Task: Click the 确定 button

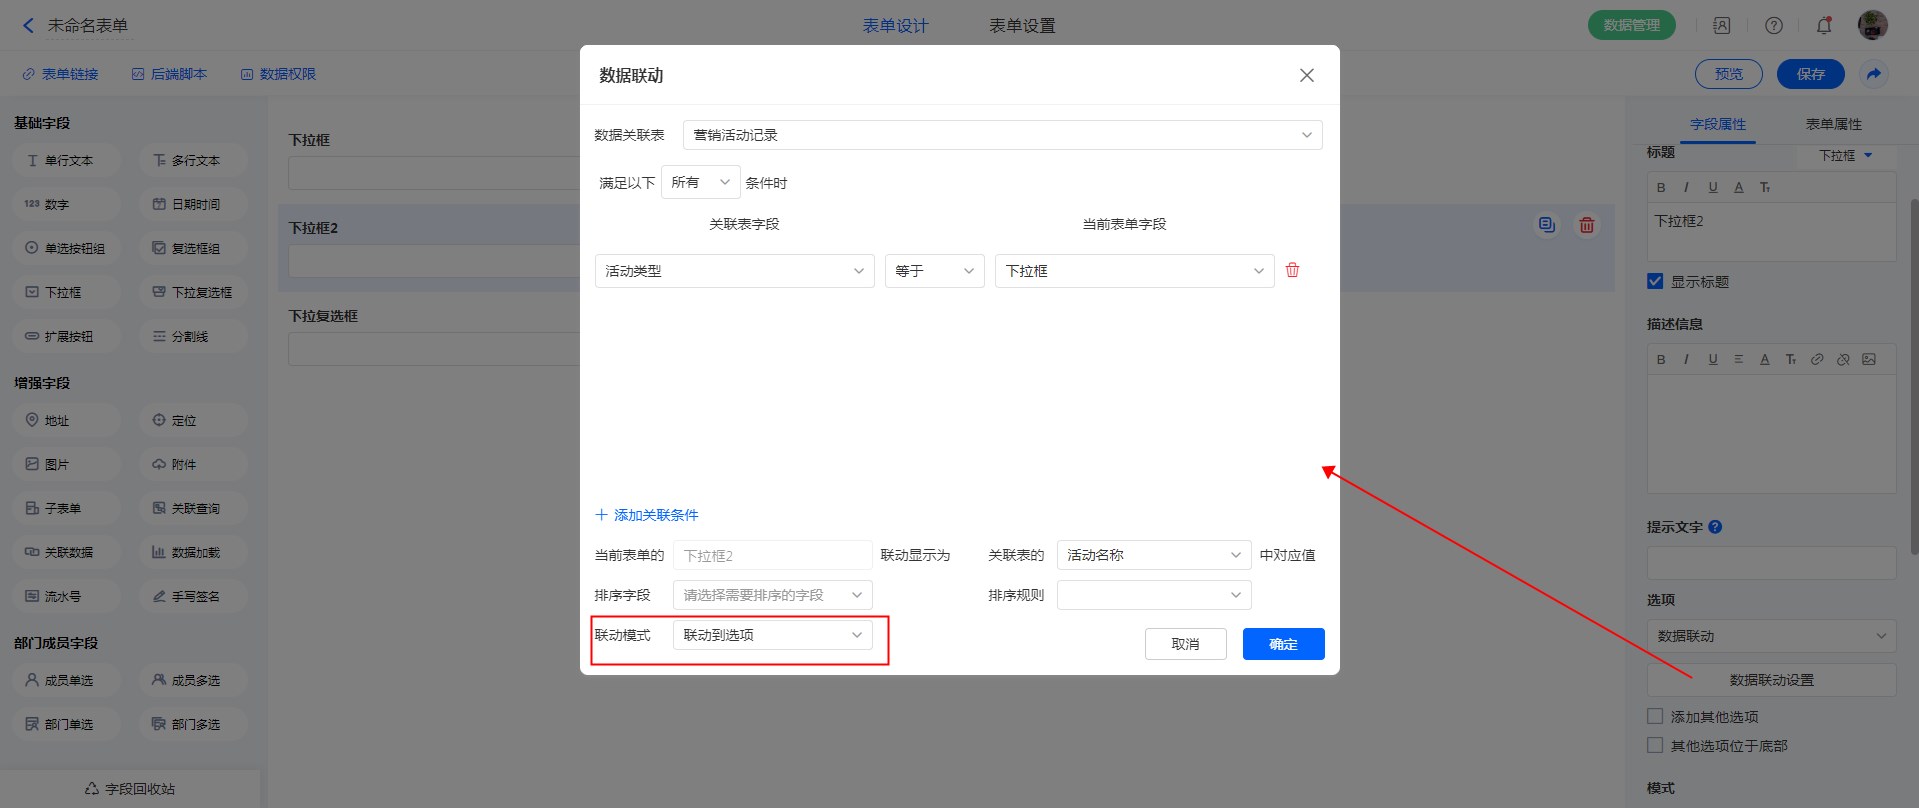Action: point(1283,644)
